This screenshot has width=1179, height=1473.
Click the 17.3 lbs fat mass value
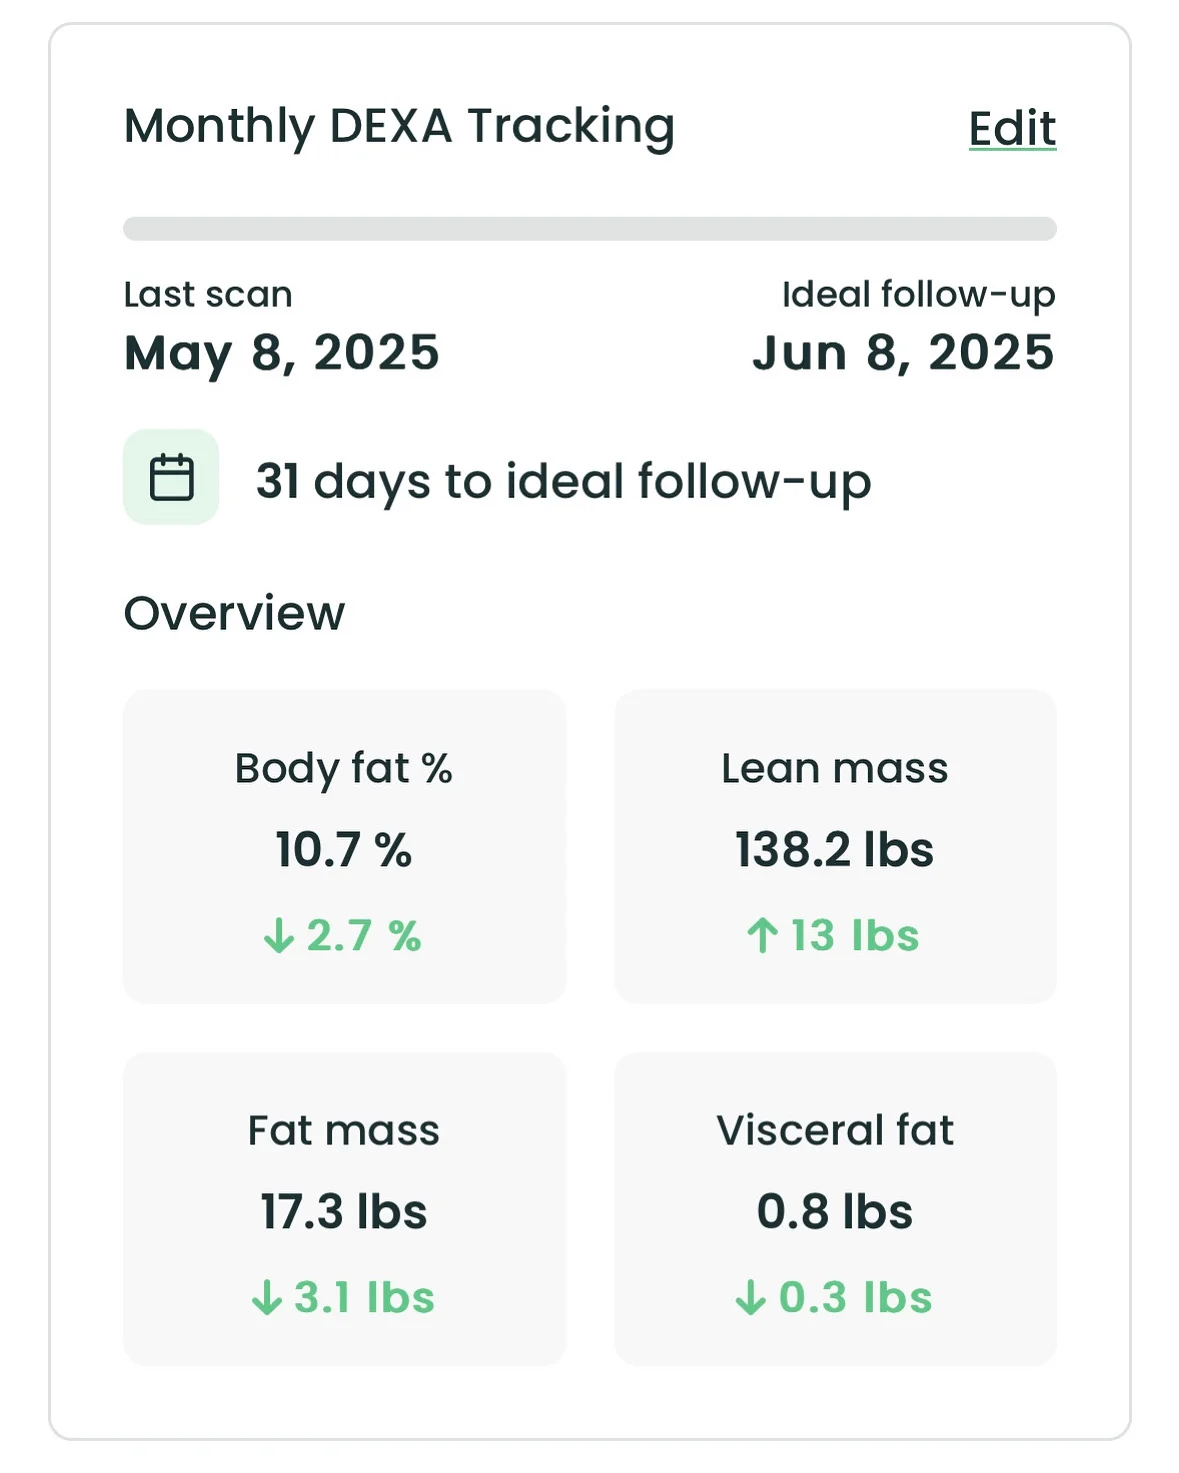343,1212
